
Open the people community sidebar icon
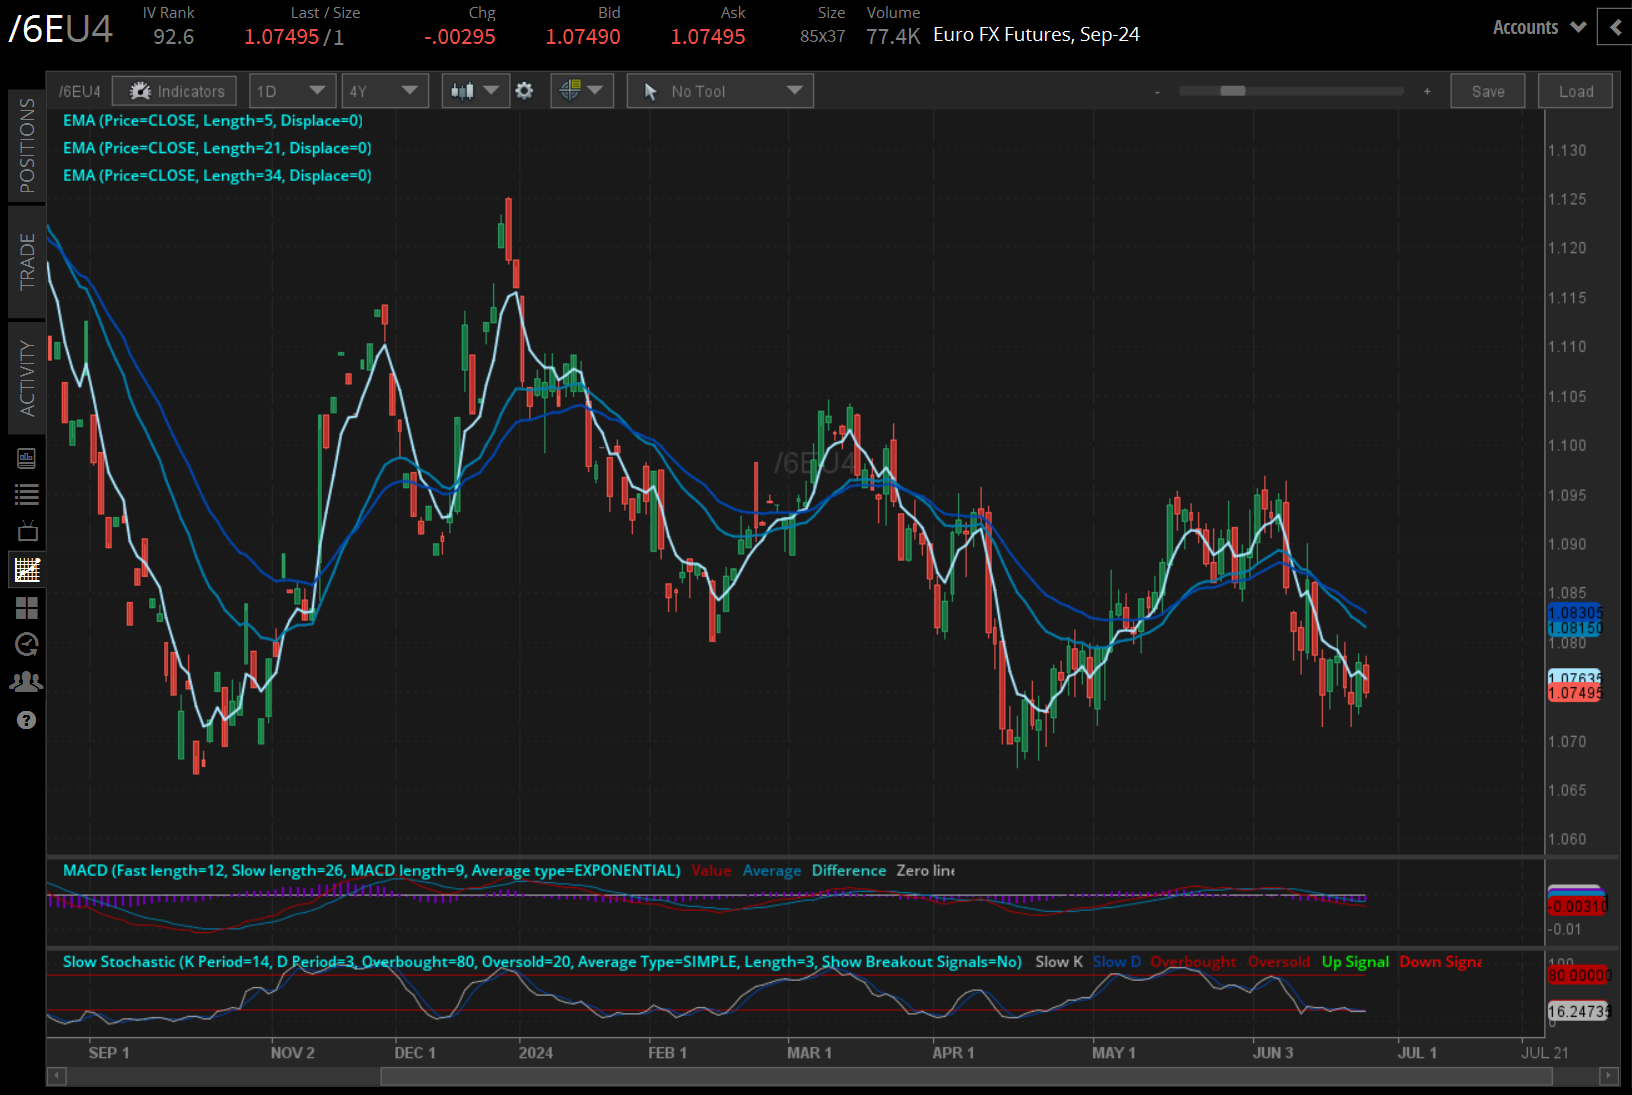[x=27, y=682]
